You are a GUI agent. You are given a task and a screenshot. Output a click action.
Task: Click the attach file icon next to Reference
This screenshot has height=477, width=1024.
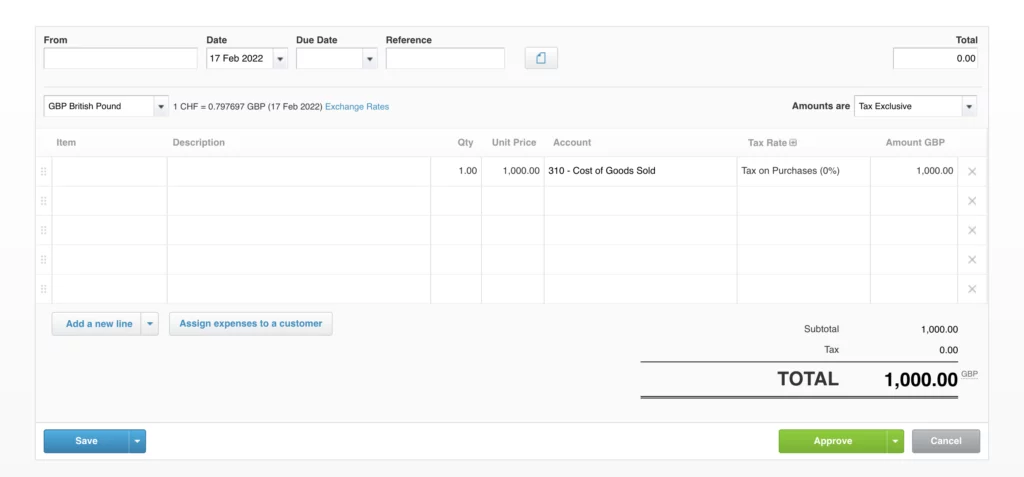point(541,58)
